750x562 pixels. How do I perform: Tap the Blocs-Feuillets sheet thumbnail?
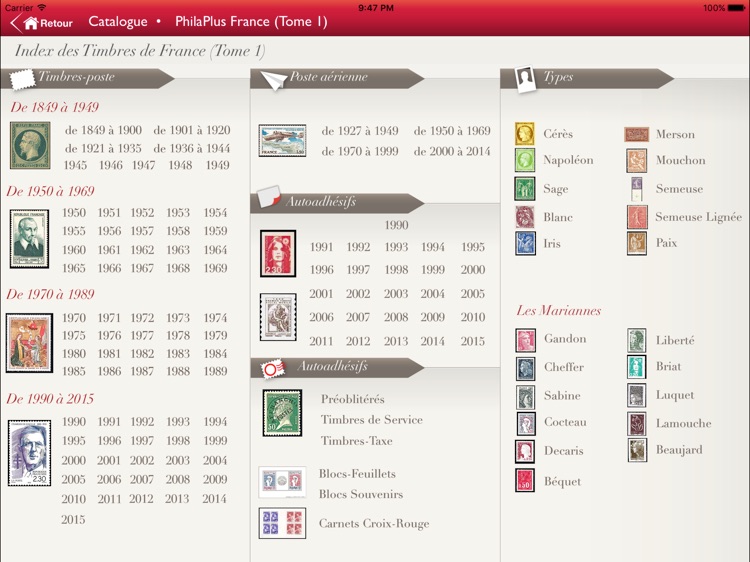(x=282, y=482)
